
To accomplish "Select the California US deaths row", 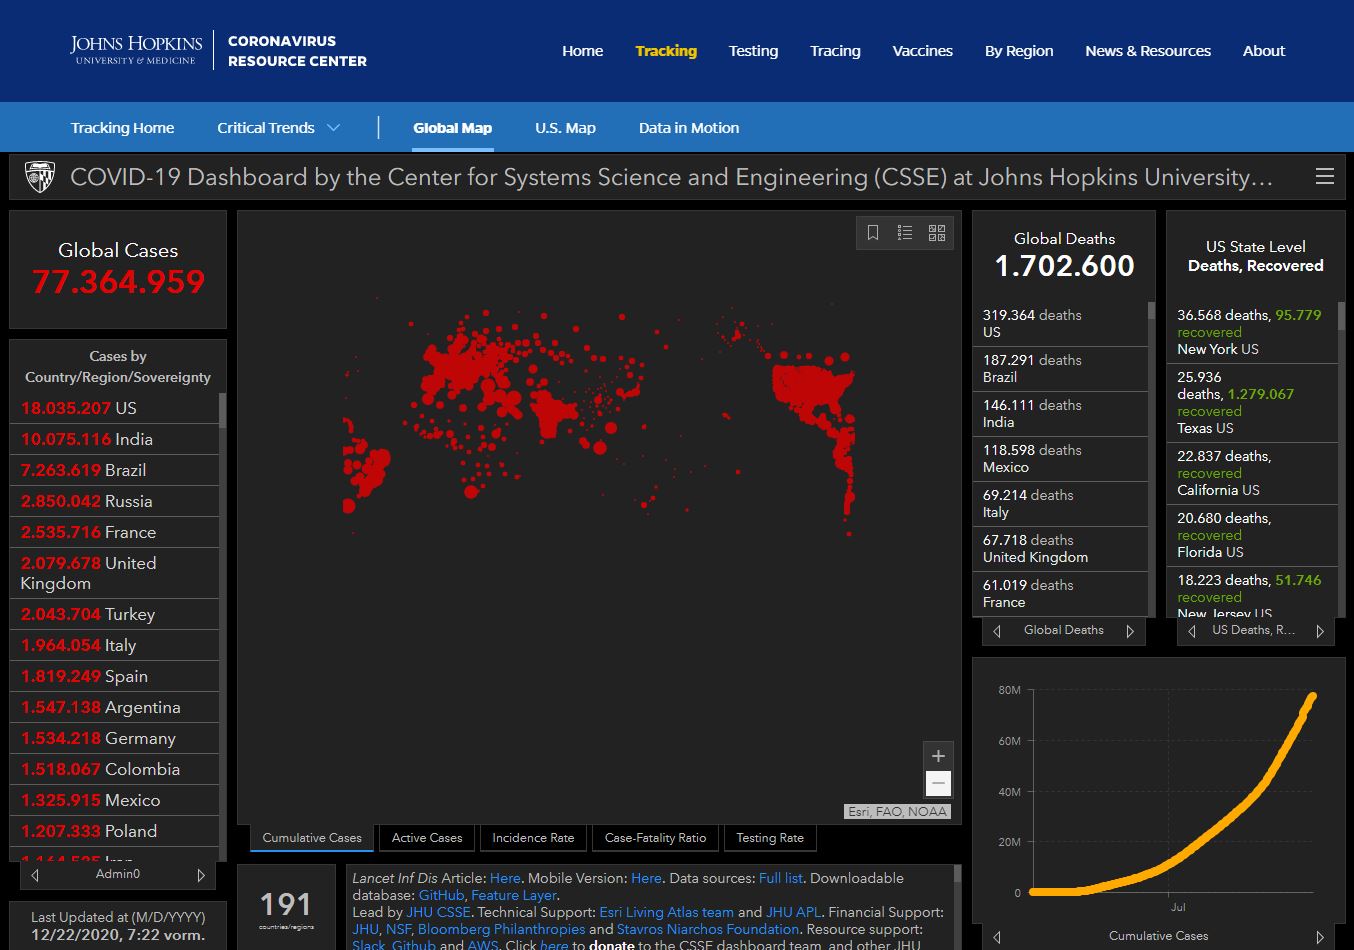I will pyautogui.click(x=1253, y=473).
